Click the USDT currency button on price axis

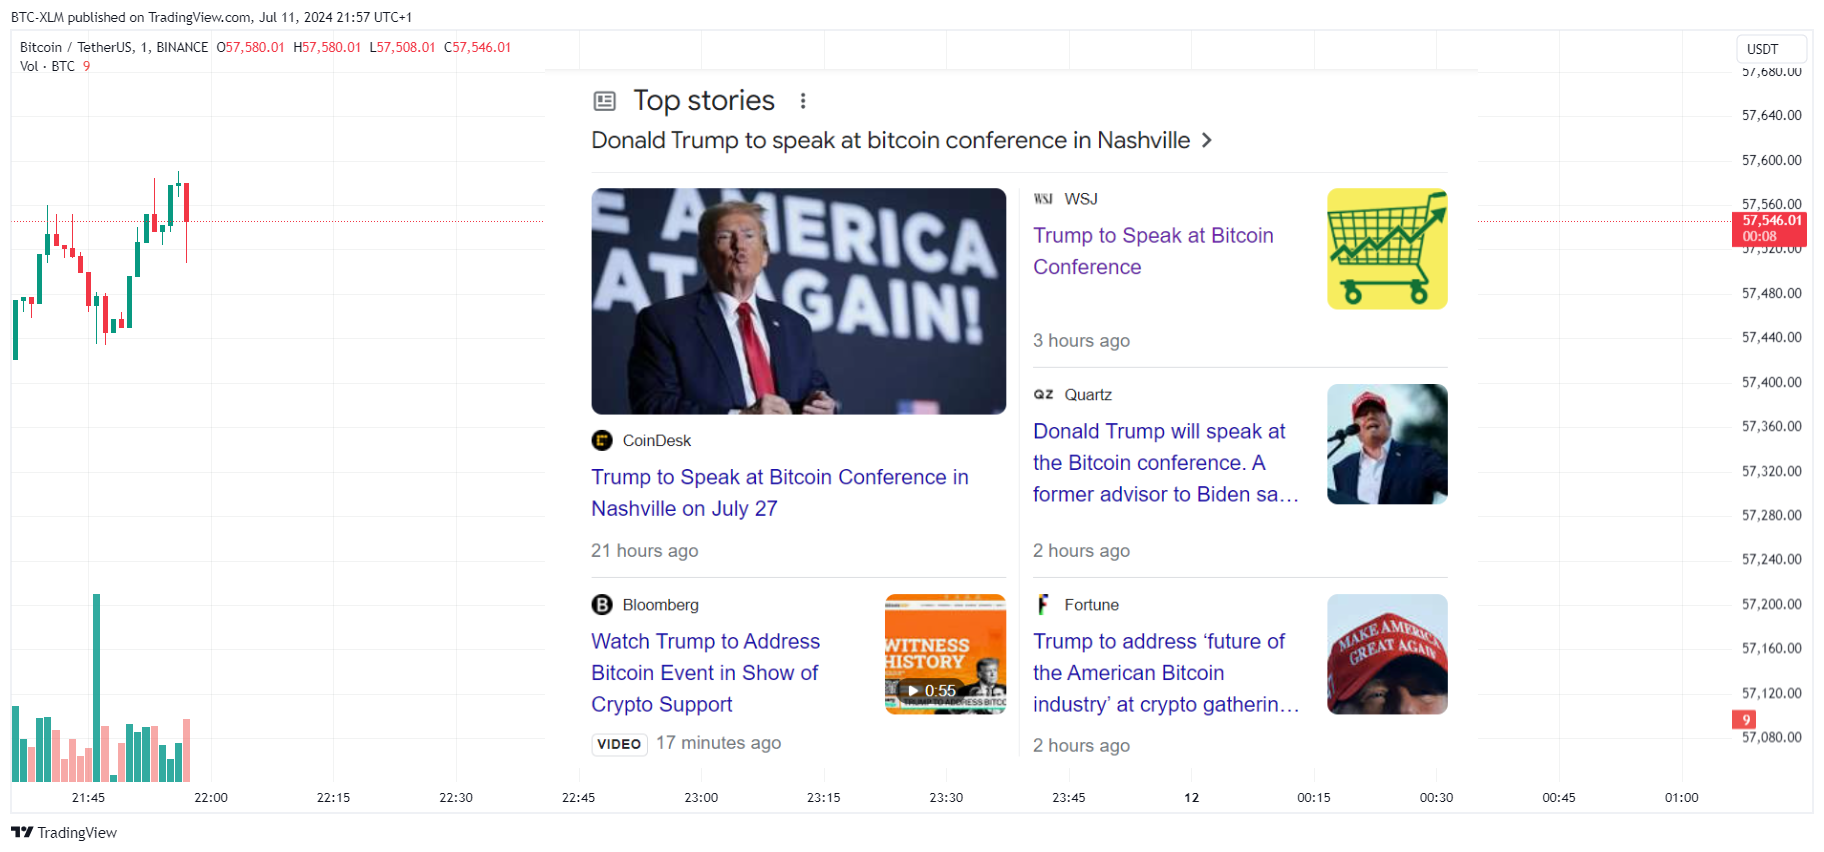tap(1771, 49)
